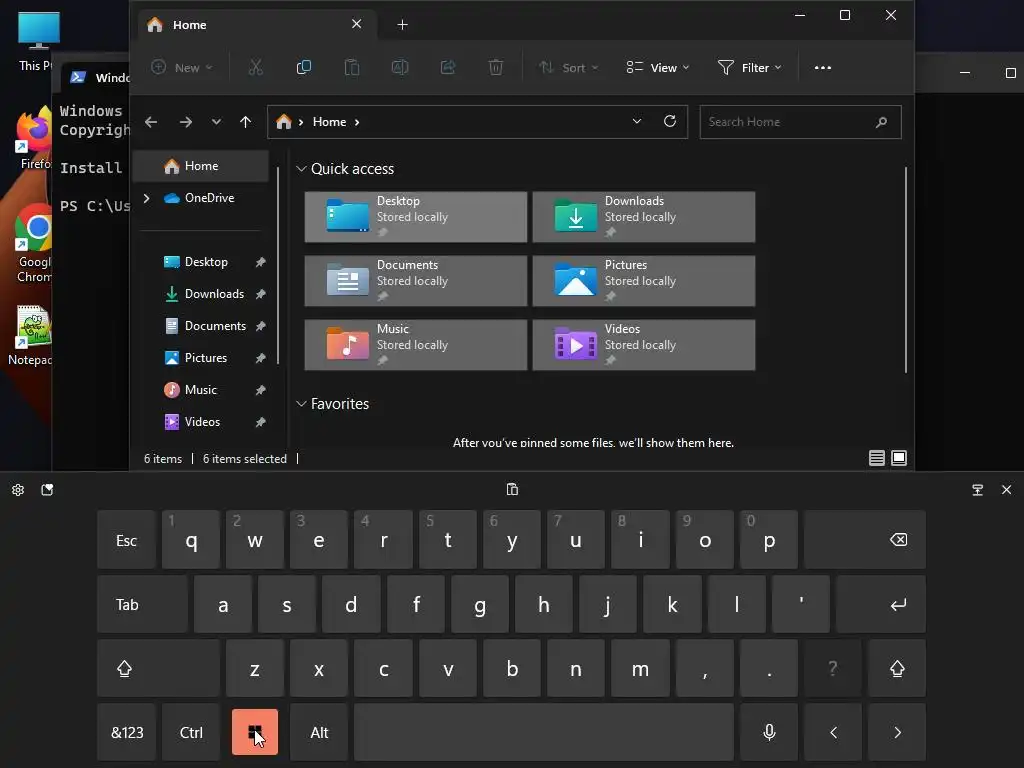Click the Rename icon in toolbar

click(400, 67)
